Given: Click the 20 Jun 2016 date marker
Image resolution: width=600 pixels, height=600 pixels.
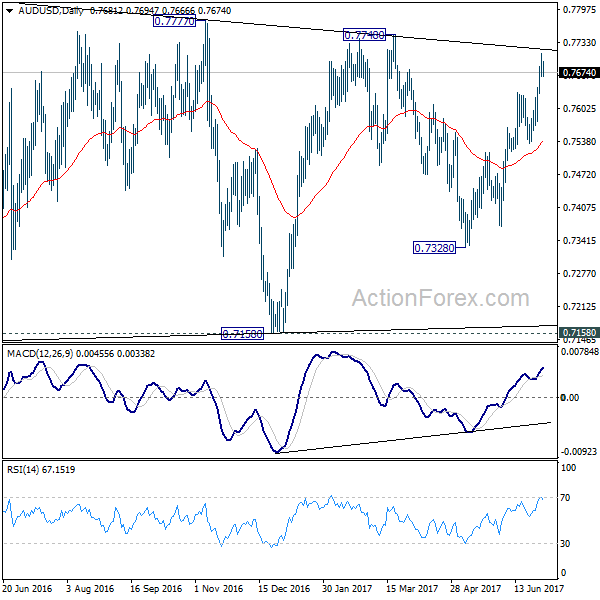Looking at the screenshot, I should 27,589.
